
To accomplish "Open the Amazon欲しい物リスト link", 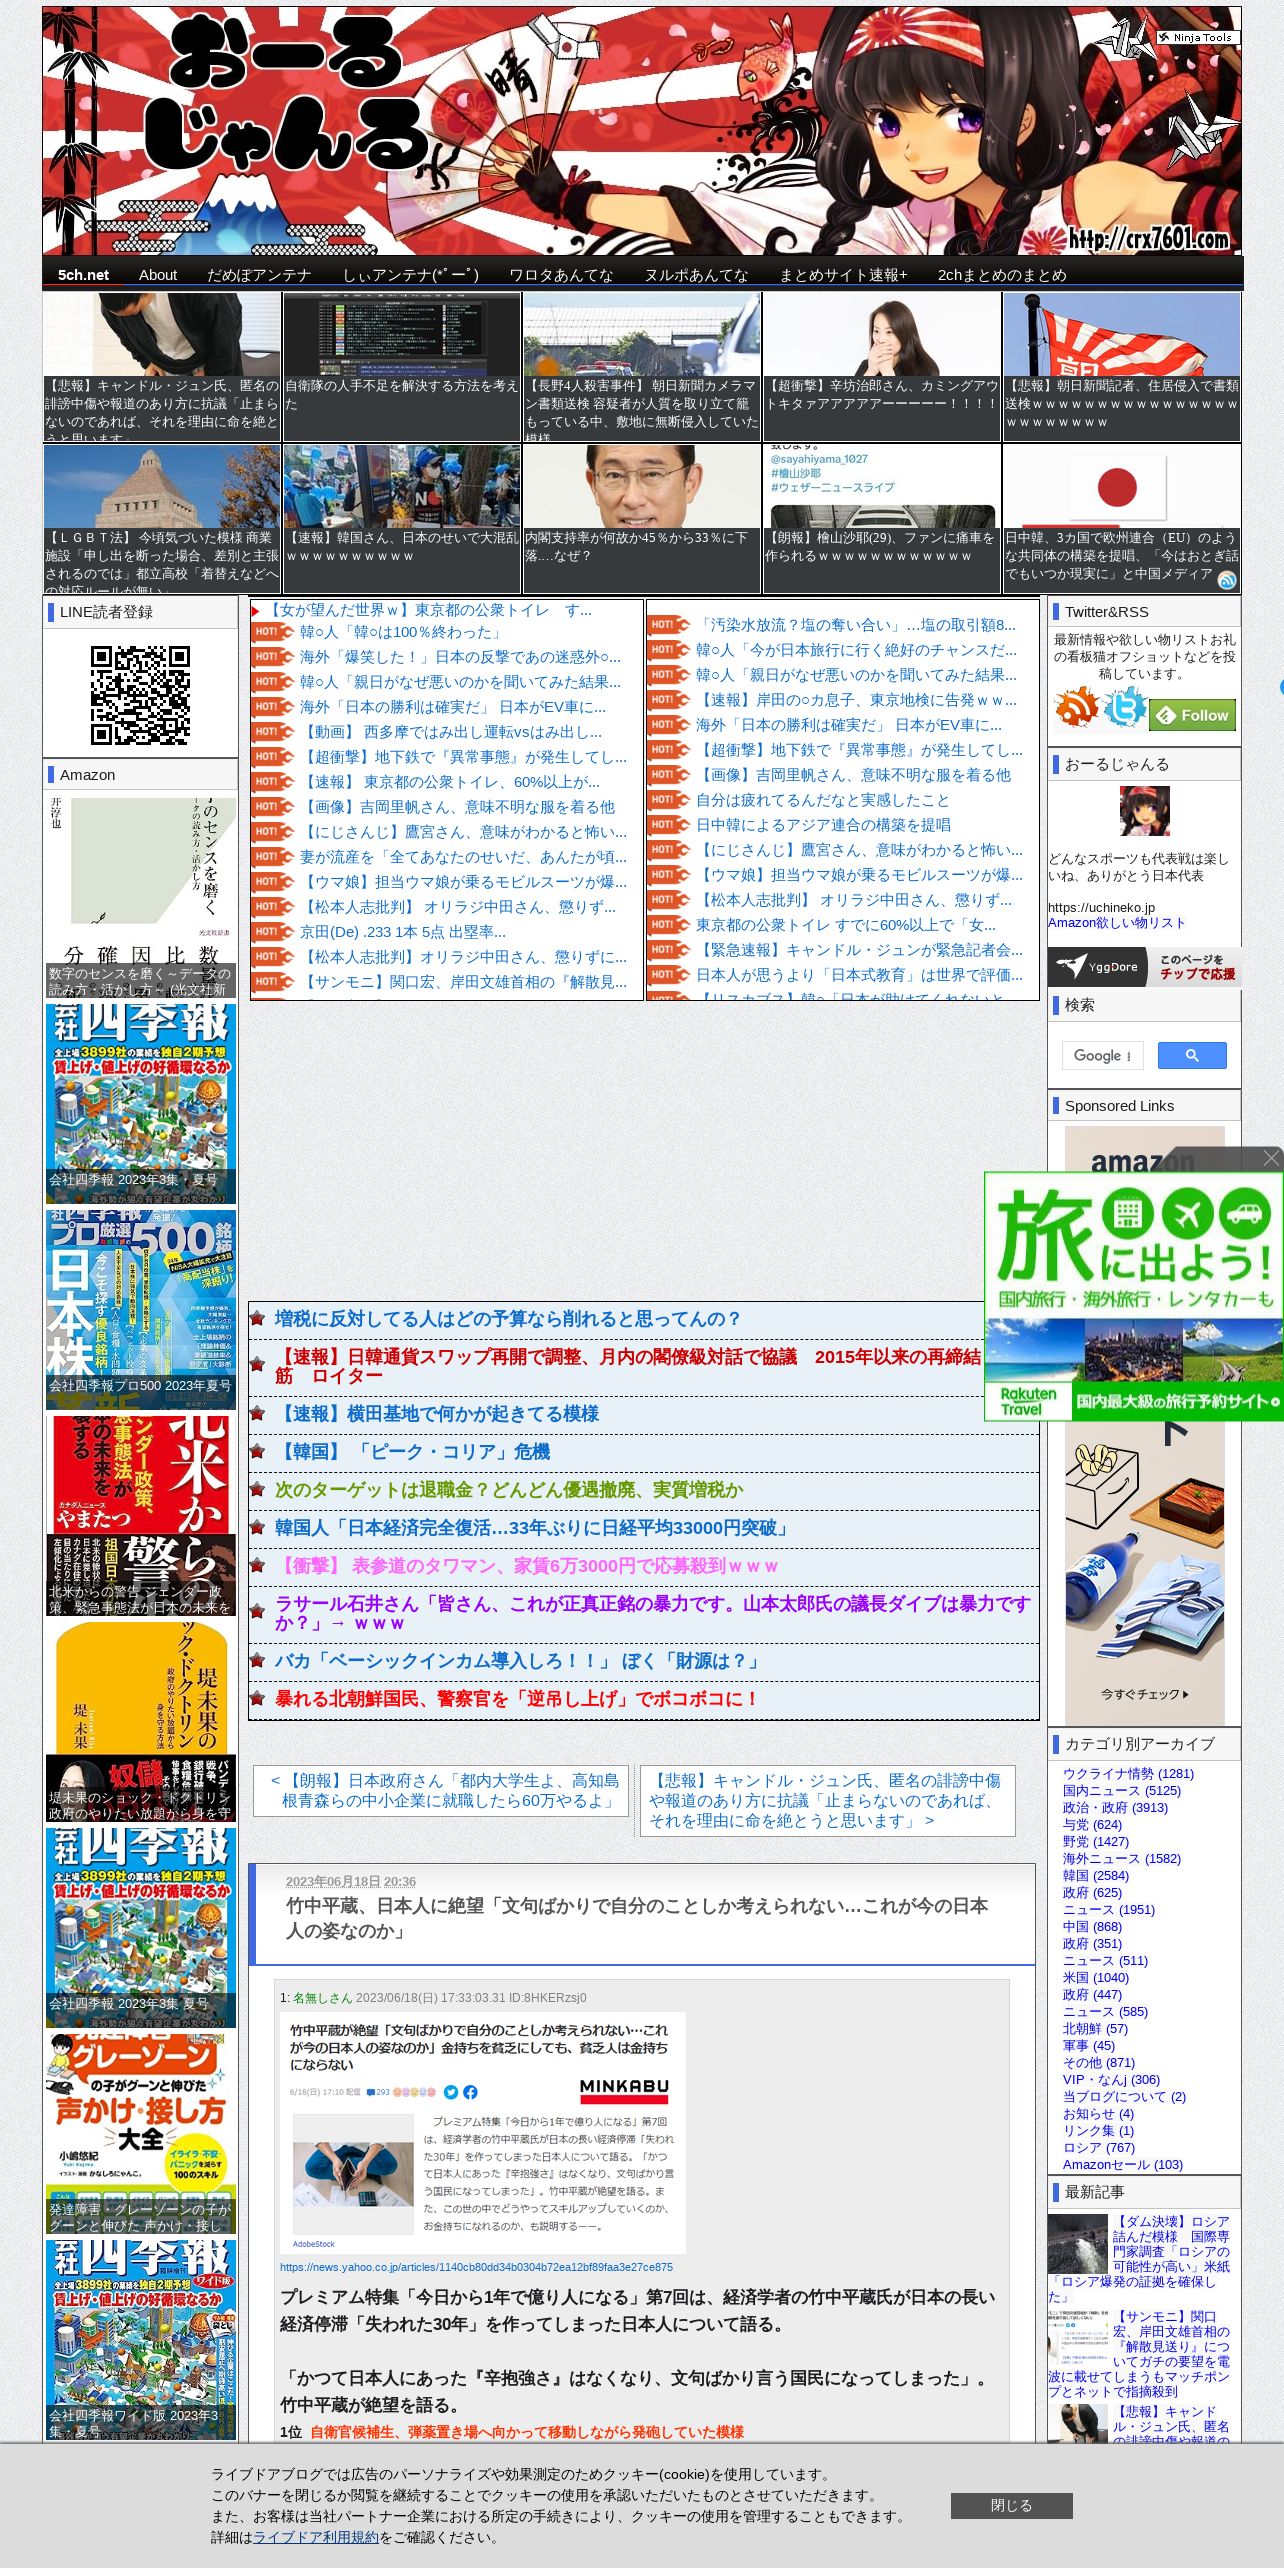I will coord(1116,922).
